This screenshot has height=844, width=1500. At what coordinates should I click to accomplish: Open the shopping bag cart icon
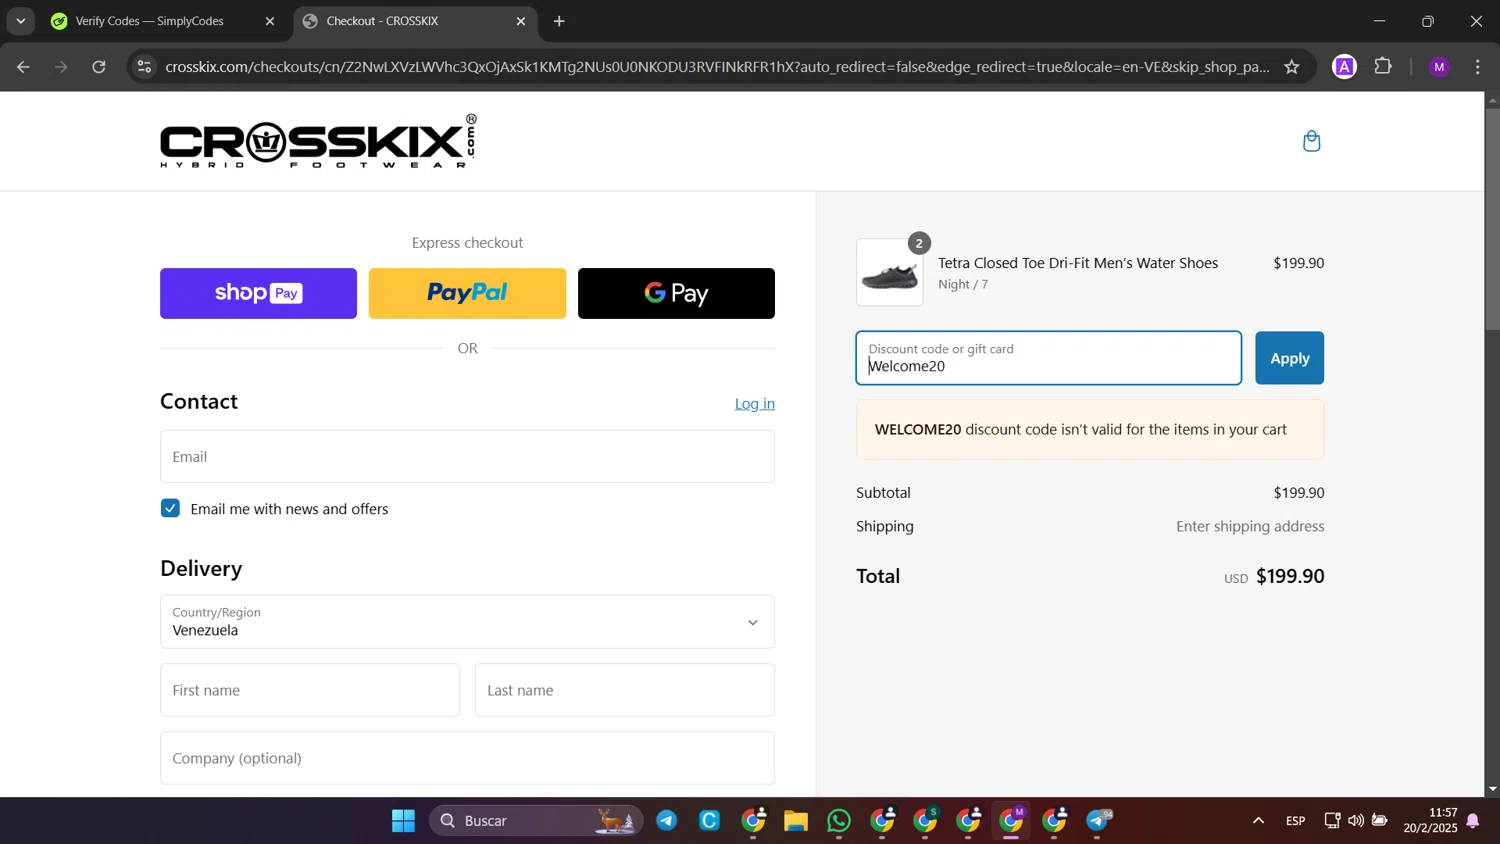tap(1312, 141)
